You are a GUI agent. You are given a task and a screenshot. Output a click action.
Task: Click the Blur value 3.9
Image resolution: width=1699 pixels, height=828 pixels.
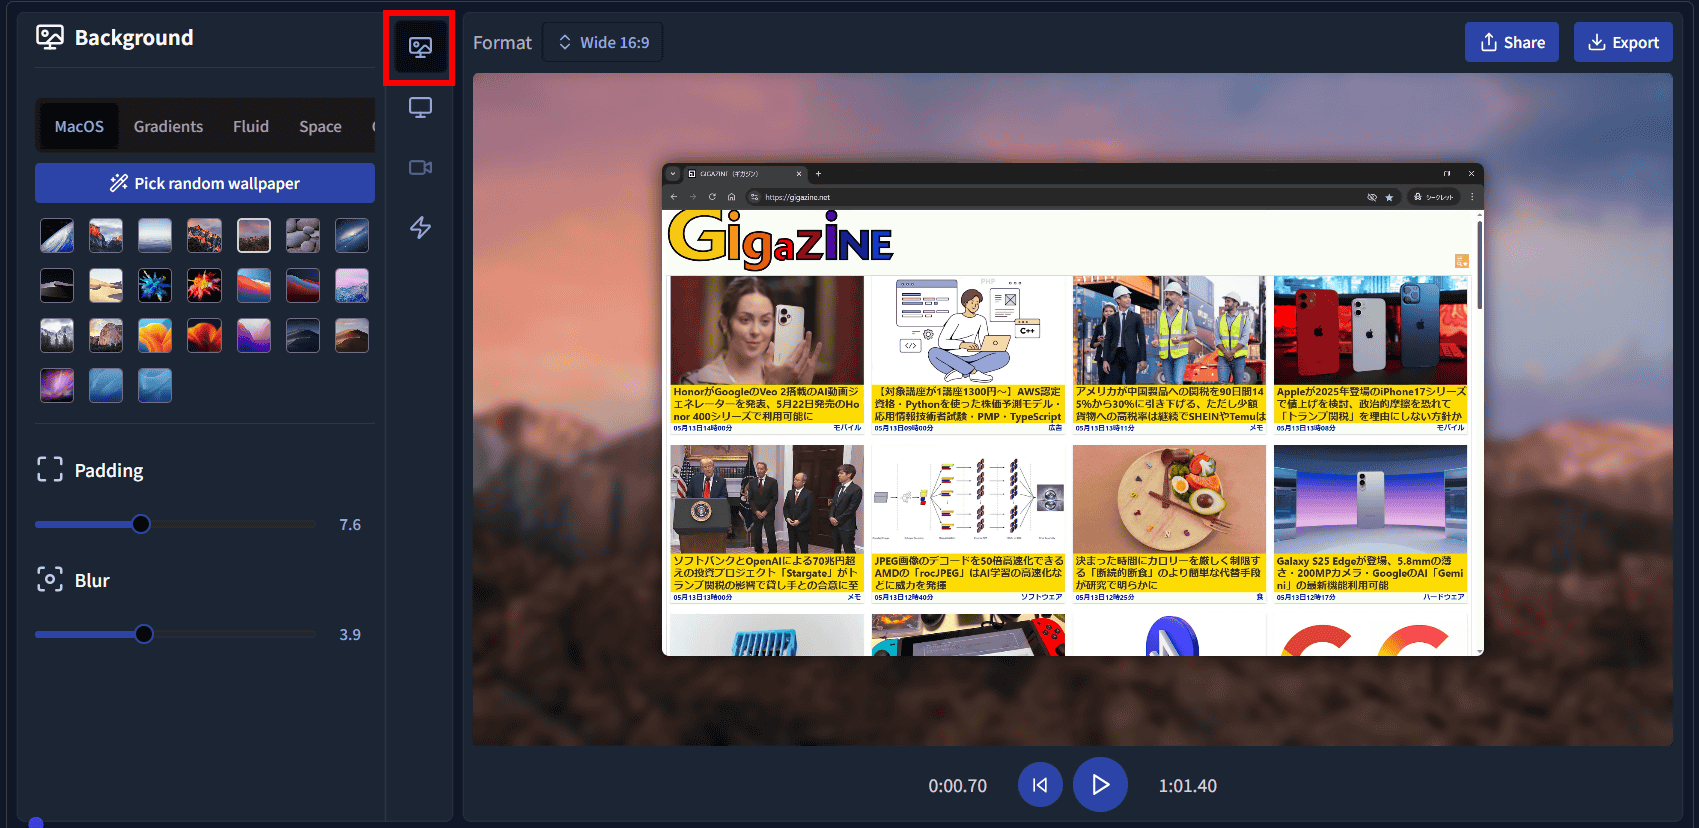(x=350, y=635)
